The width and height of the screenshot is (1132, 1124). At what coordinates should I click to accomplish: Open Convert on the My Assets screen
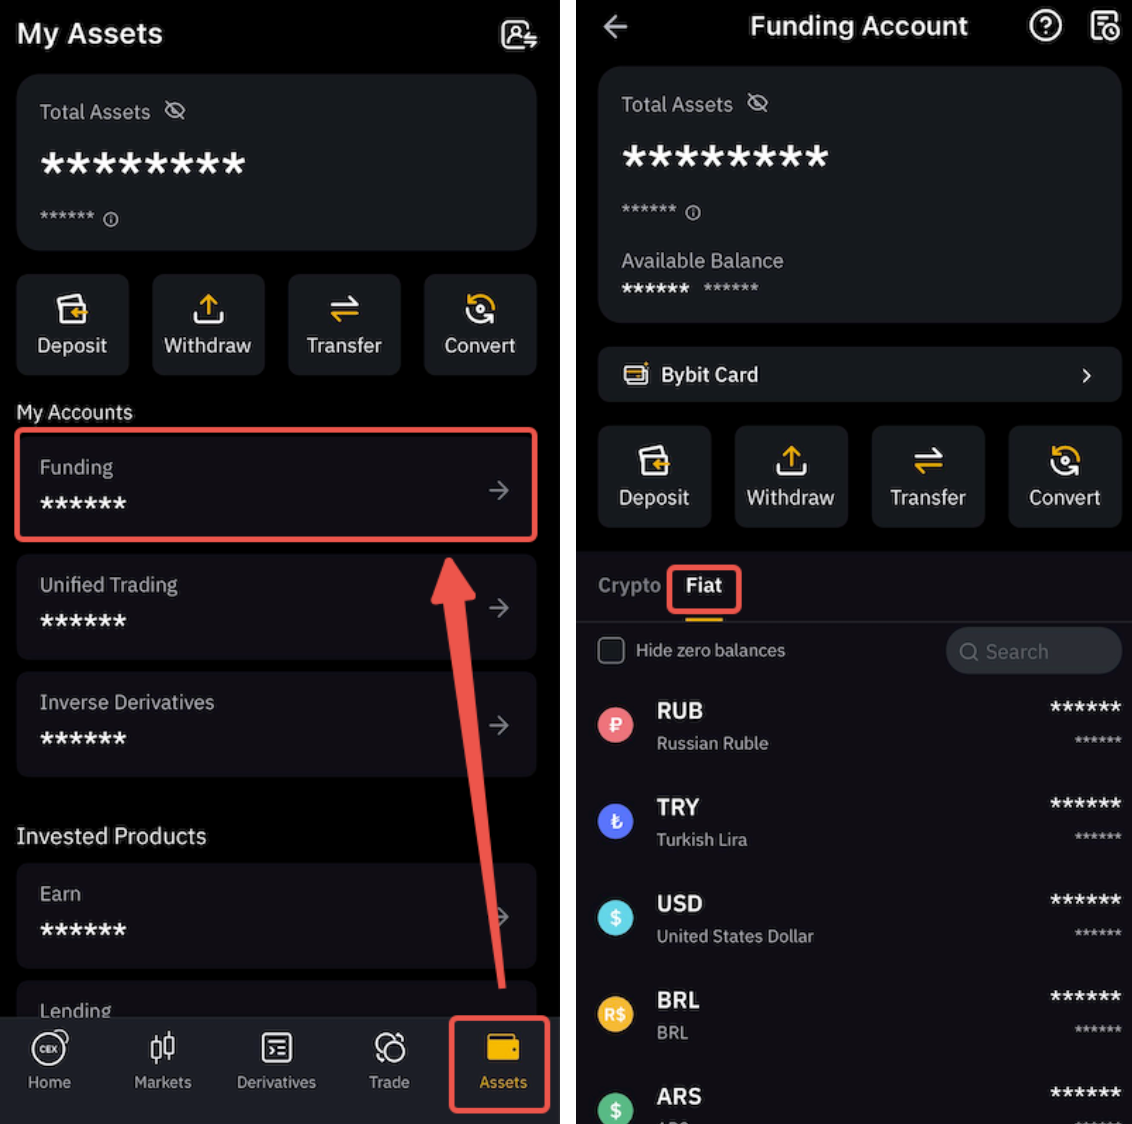(480, 324)
